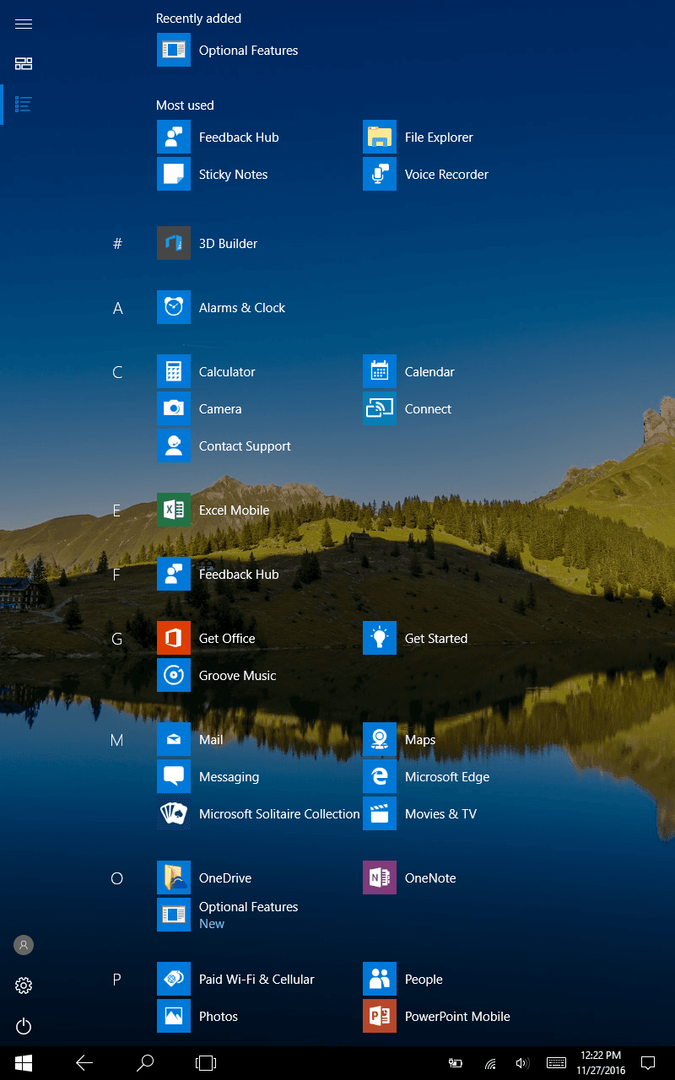This screenshot has width=675, height=1080.
Task: Click the letter O section header
Action: (117, 878)
